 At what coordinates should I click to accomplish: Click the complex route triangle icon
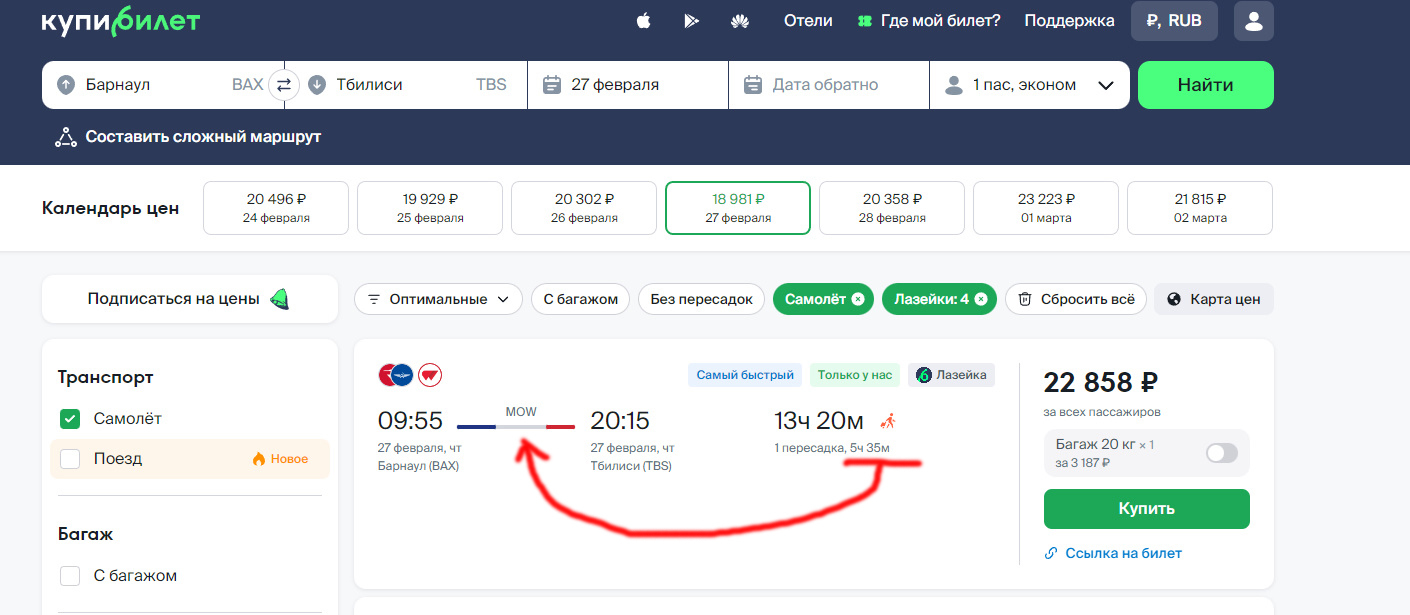[66, 137]
